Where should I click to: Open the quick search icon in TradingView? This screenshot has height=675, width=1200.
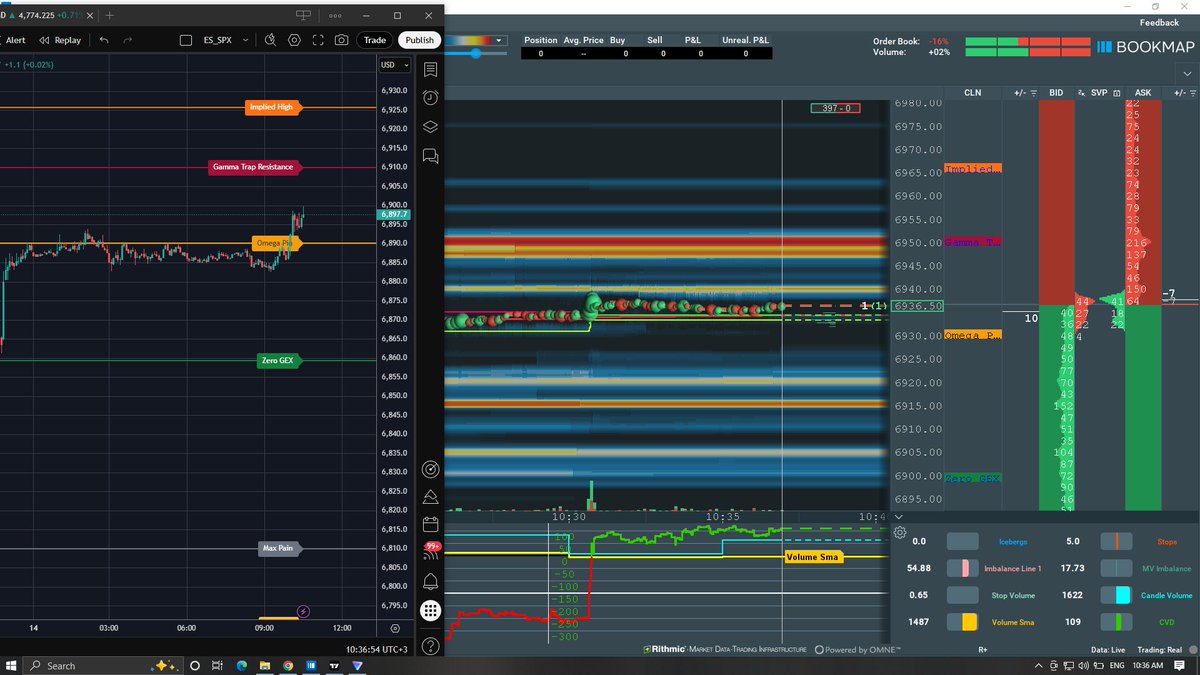(270, 40)
